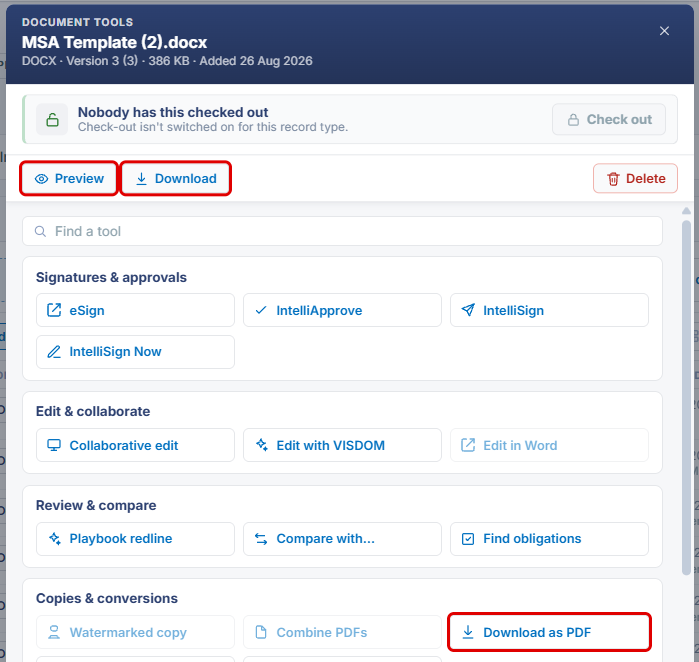
Task: Click the Copies & conversions heading
Action: pos(107,598)
